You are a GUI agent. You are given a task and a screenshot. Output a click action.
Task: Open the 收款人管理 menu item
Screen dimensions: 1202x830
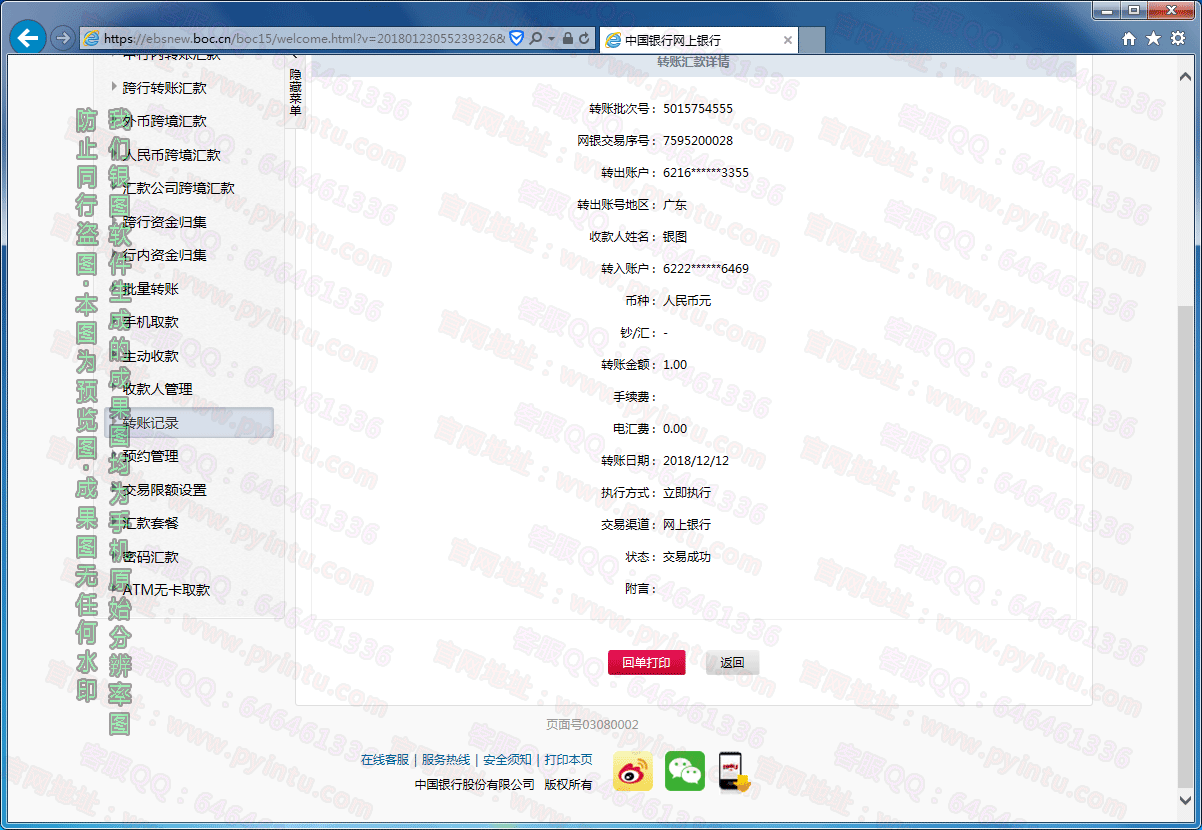coord(158,389)
